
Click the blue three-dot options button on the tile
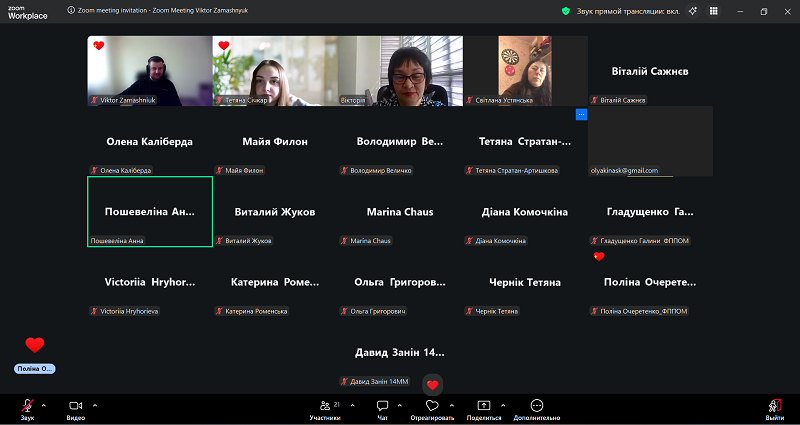581,114
